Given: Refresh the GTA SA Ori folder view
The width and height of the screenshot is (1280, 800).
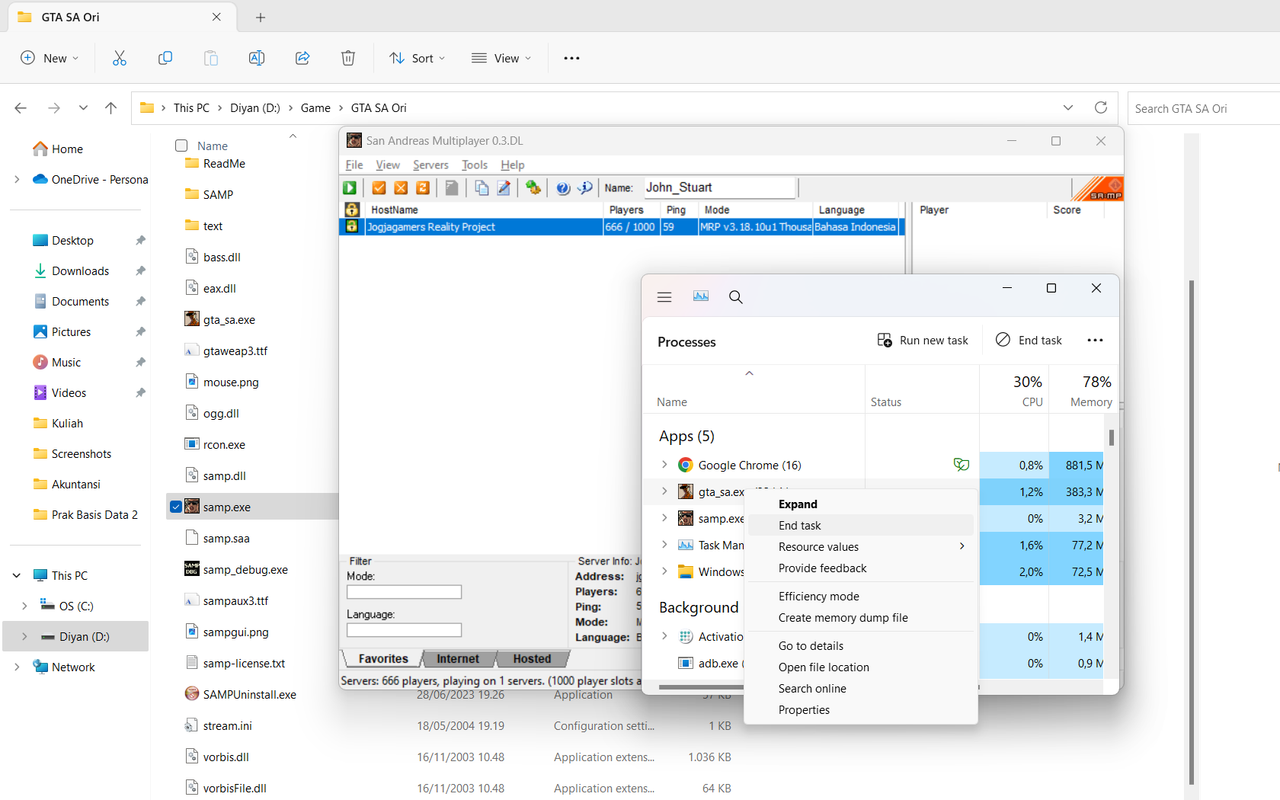Looking at the screenshot, I should pyautogui.click(x=1101, y=108).
